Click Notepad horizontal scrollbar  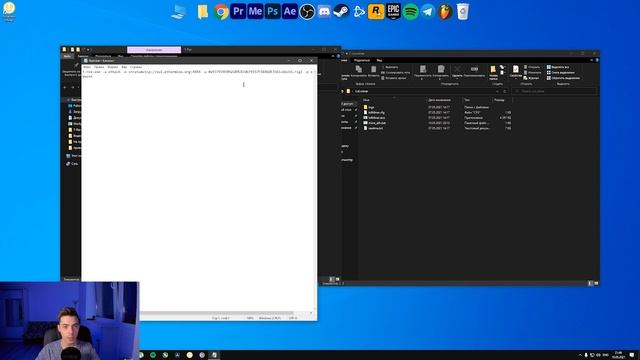tap(216, 313)
